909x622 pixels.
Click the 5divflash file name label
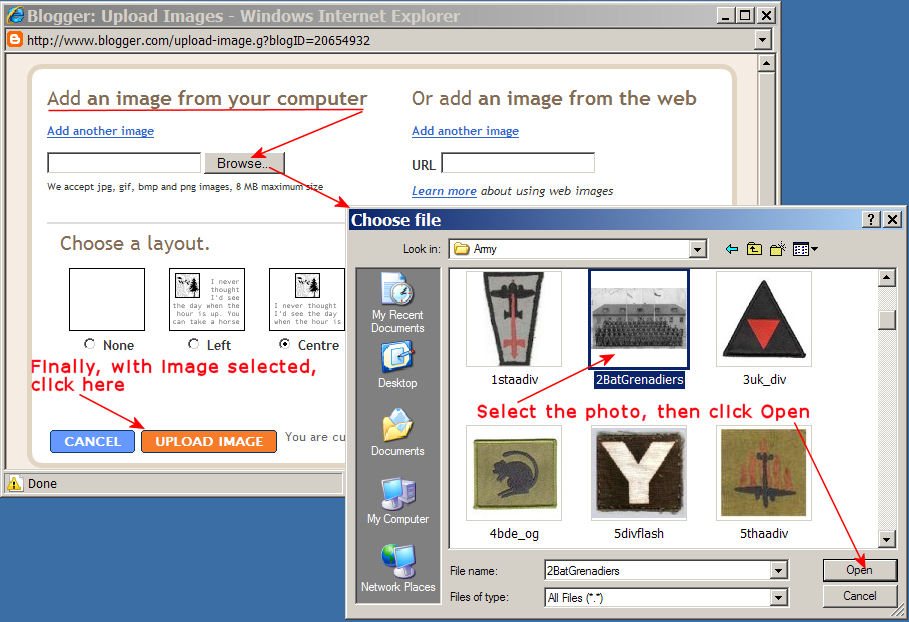[x=639, y=533]
